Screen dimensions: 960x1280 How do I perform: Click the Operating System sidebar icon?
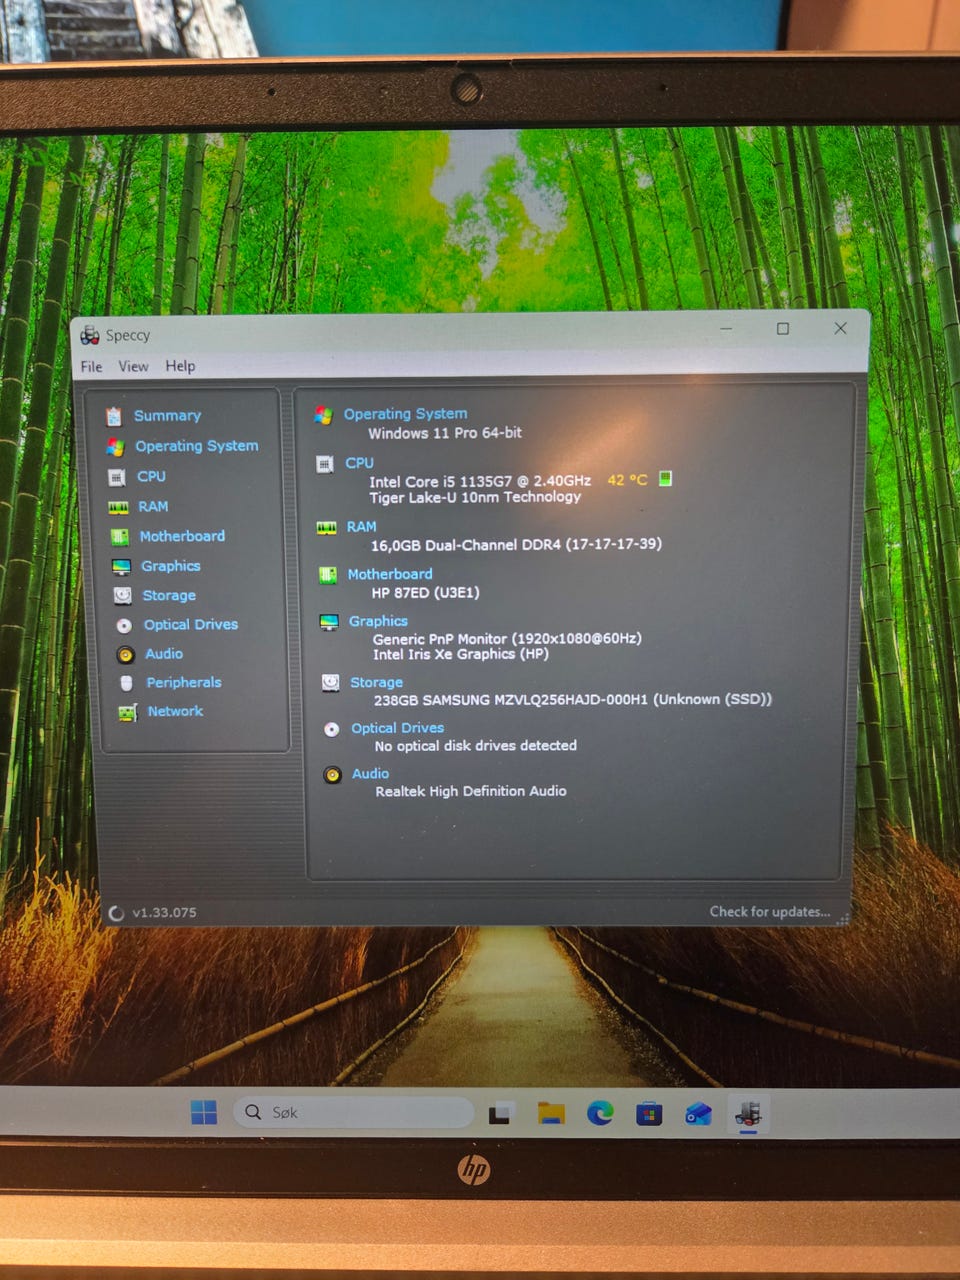point(116,447)
